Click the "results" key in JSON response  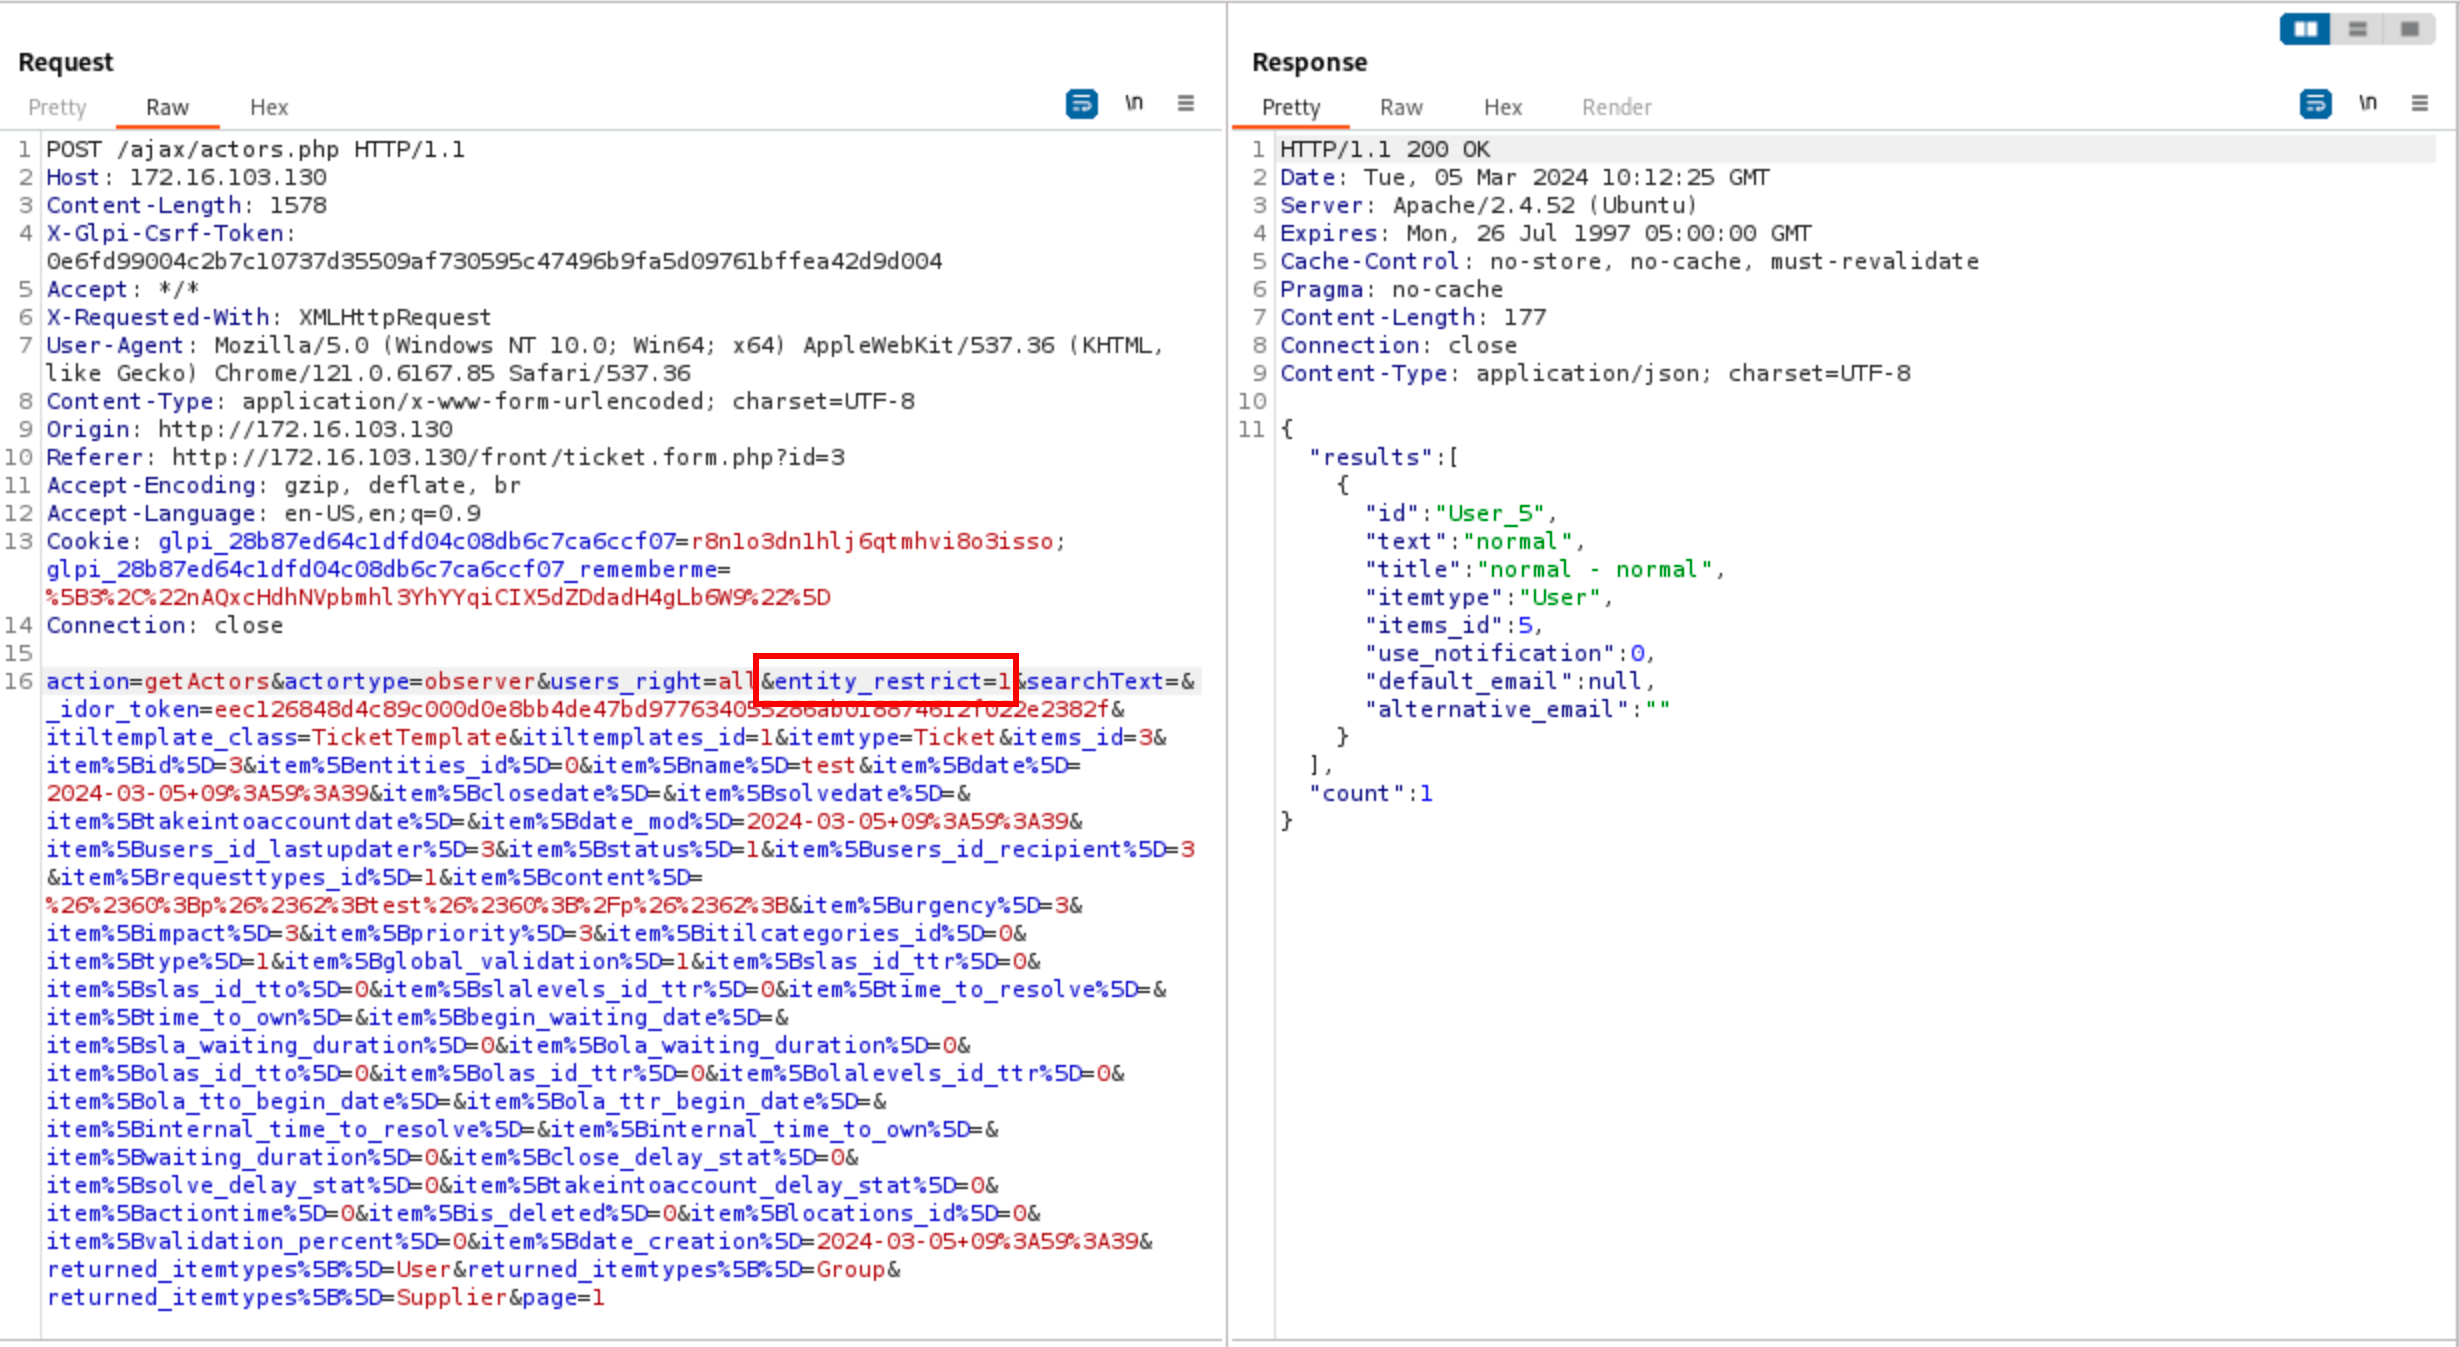[x=1370, y=457]
